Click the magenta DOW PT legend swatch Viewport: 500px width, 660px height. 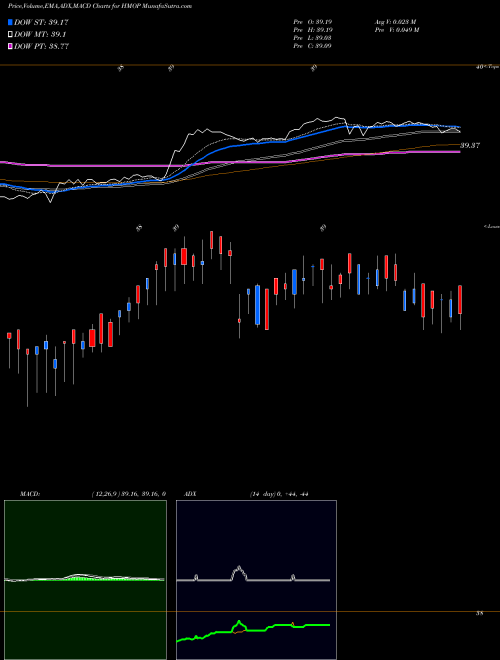10,46
